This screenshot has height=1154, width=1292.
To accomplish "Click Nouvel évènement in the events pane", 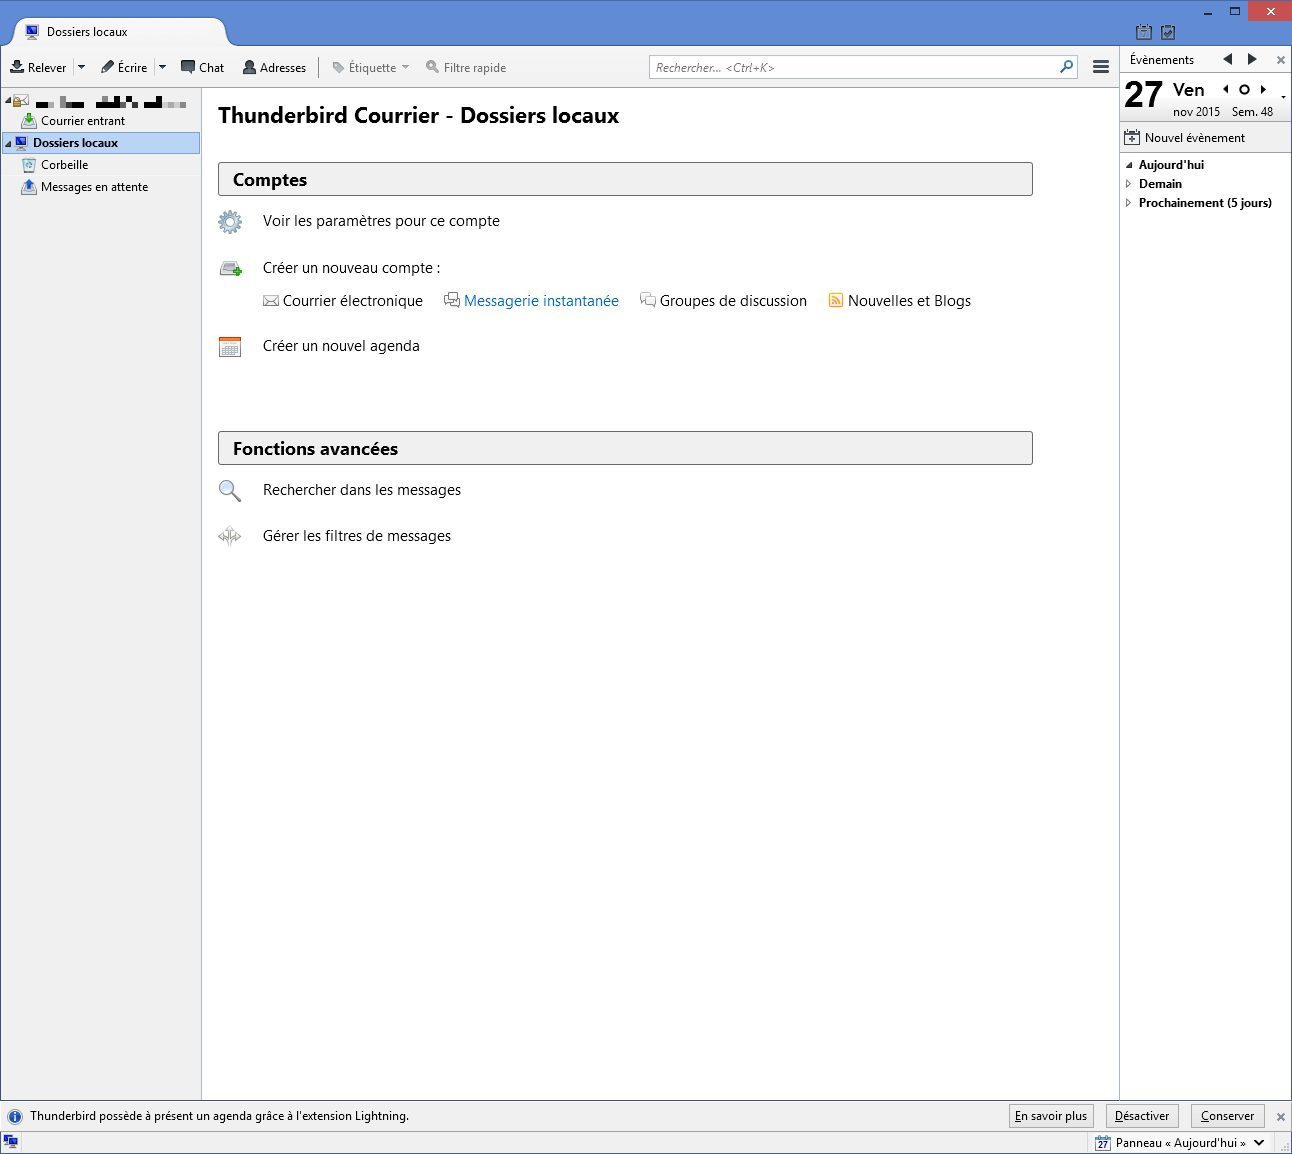I will (1194, 138).
